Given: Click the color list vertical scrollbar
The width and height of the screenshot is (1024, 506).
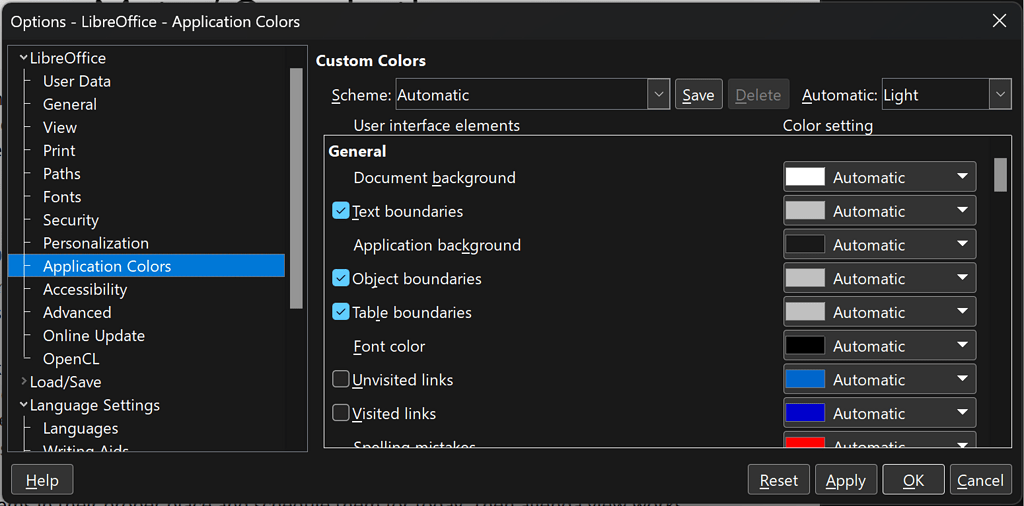Looking at the screenshot, I should tap(1000, 300).
